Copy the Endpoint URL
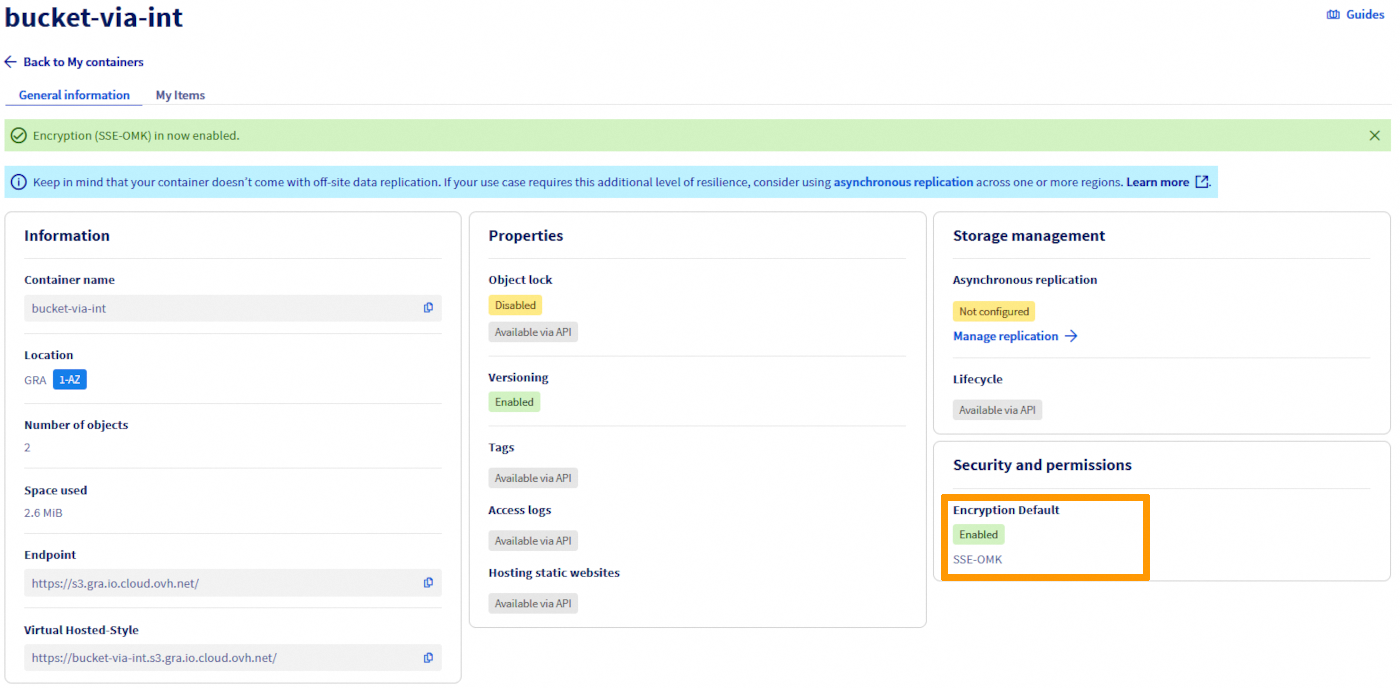1400x688 pixels. tap(428, 582)
